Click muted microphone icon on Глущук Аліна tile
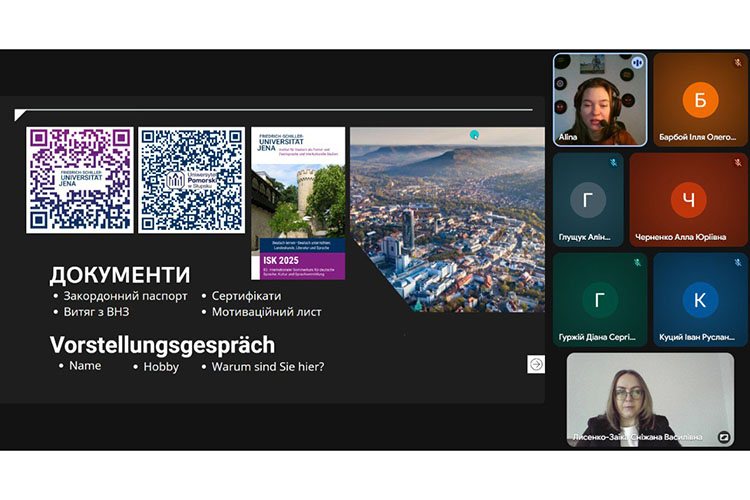Image resolution: width=750 pixels, height=500 pixels. coord(613,162)
